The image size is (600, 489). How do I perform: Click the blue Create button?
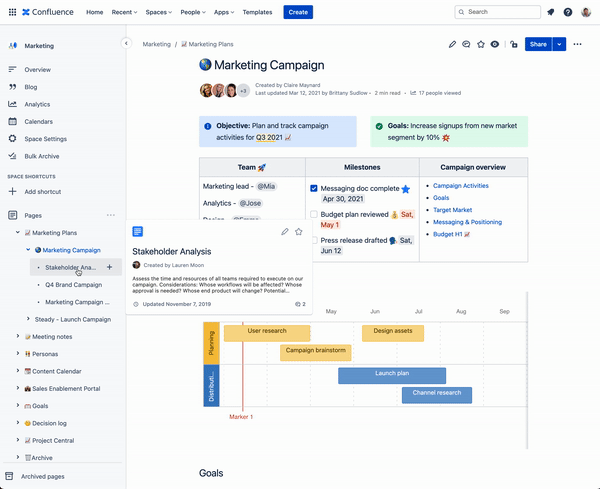pos(298,12)
